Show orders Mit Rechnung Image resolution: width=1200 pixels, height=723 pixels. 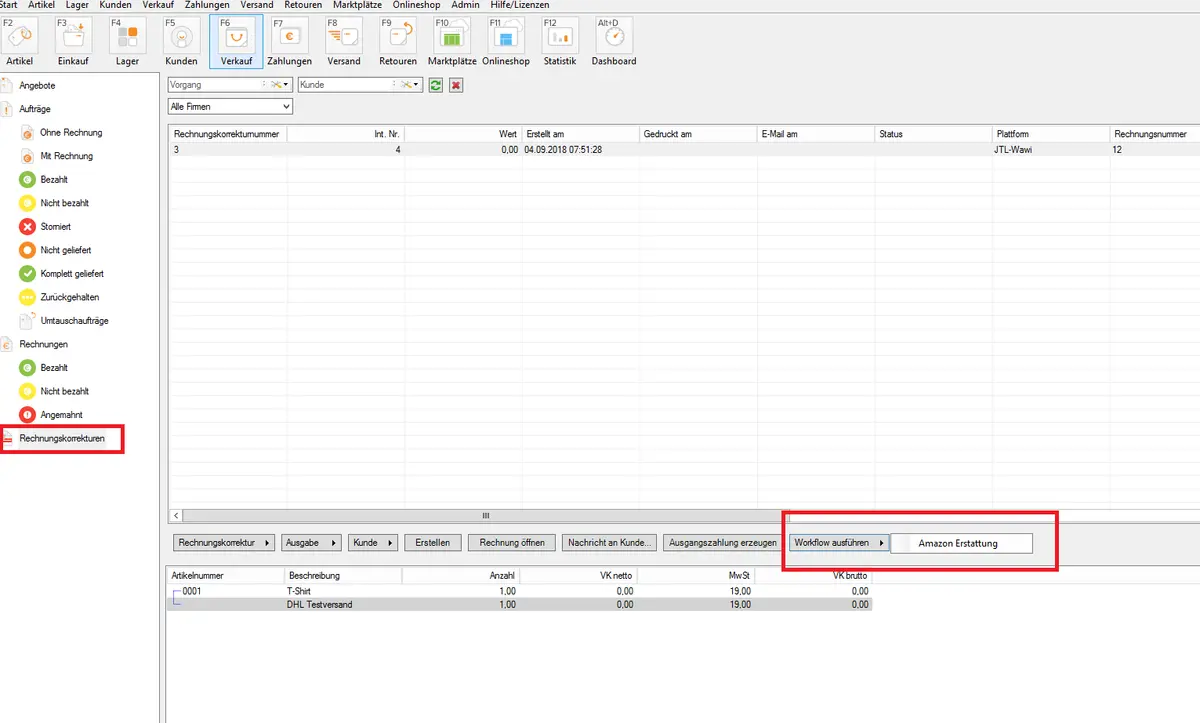[66, 156]
